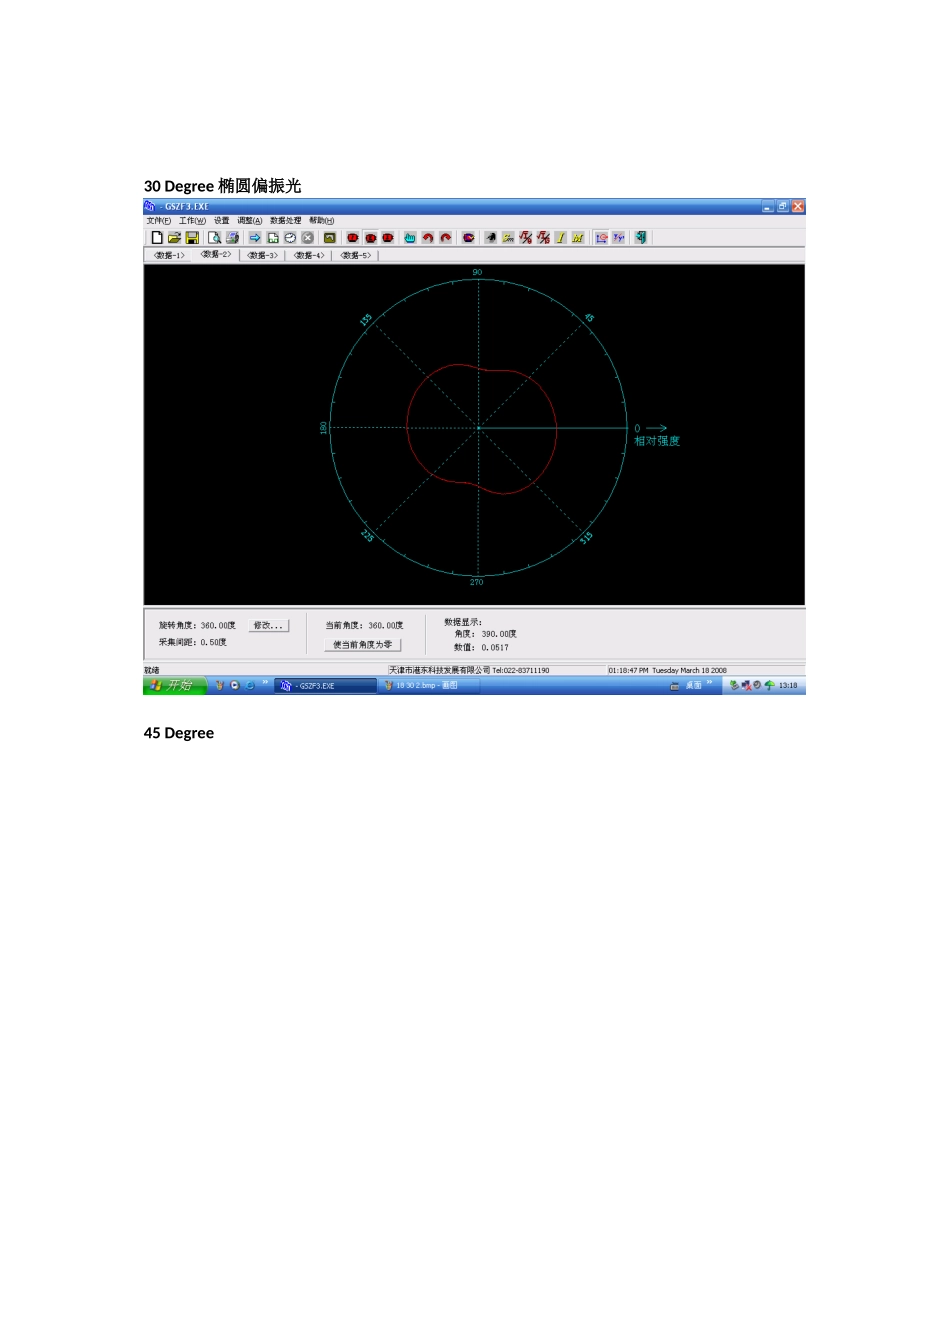This screenshot has width=950, height=1344.
Task: Create a new file using toolbar icon
Action: pyautogui.click(x=157, y=237)
